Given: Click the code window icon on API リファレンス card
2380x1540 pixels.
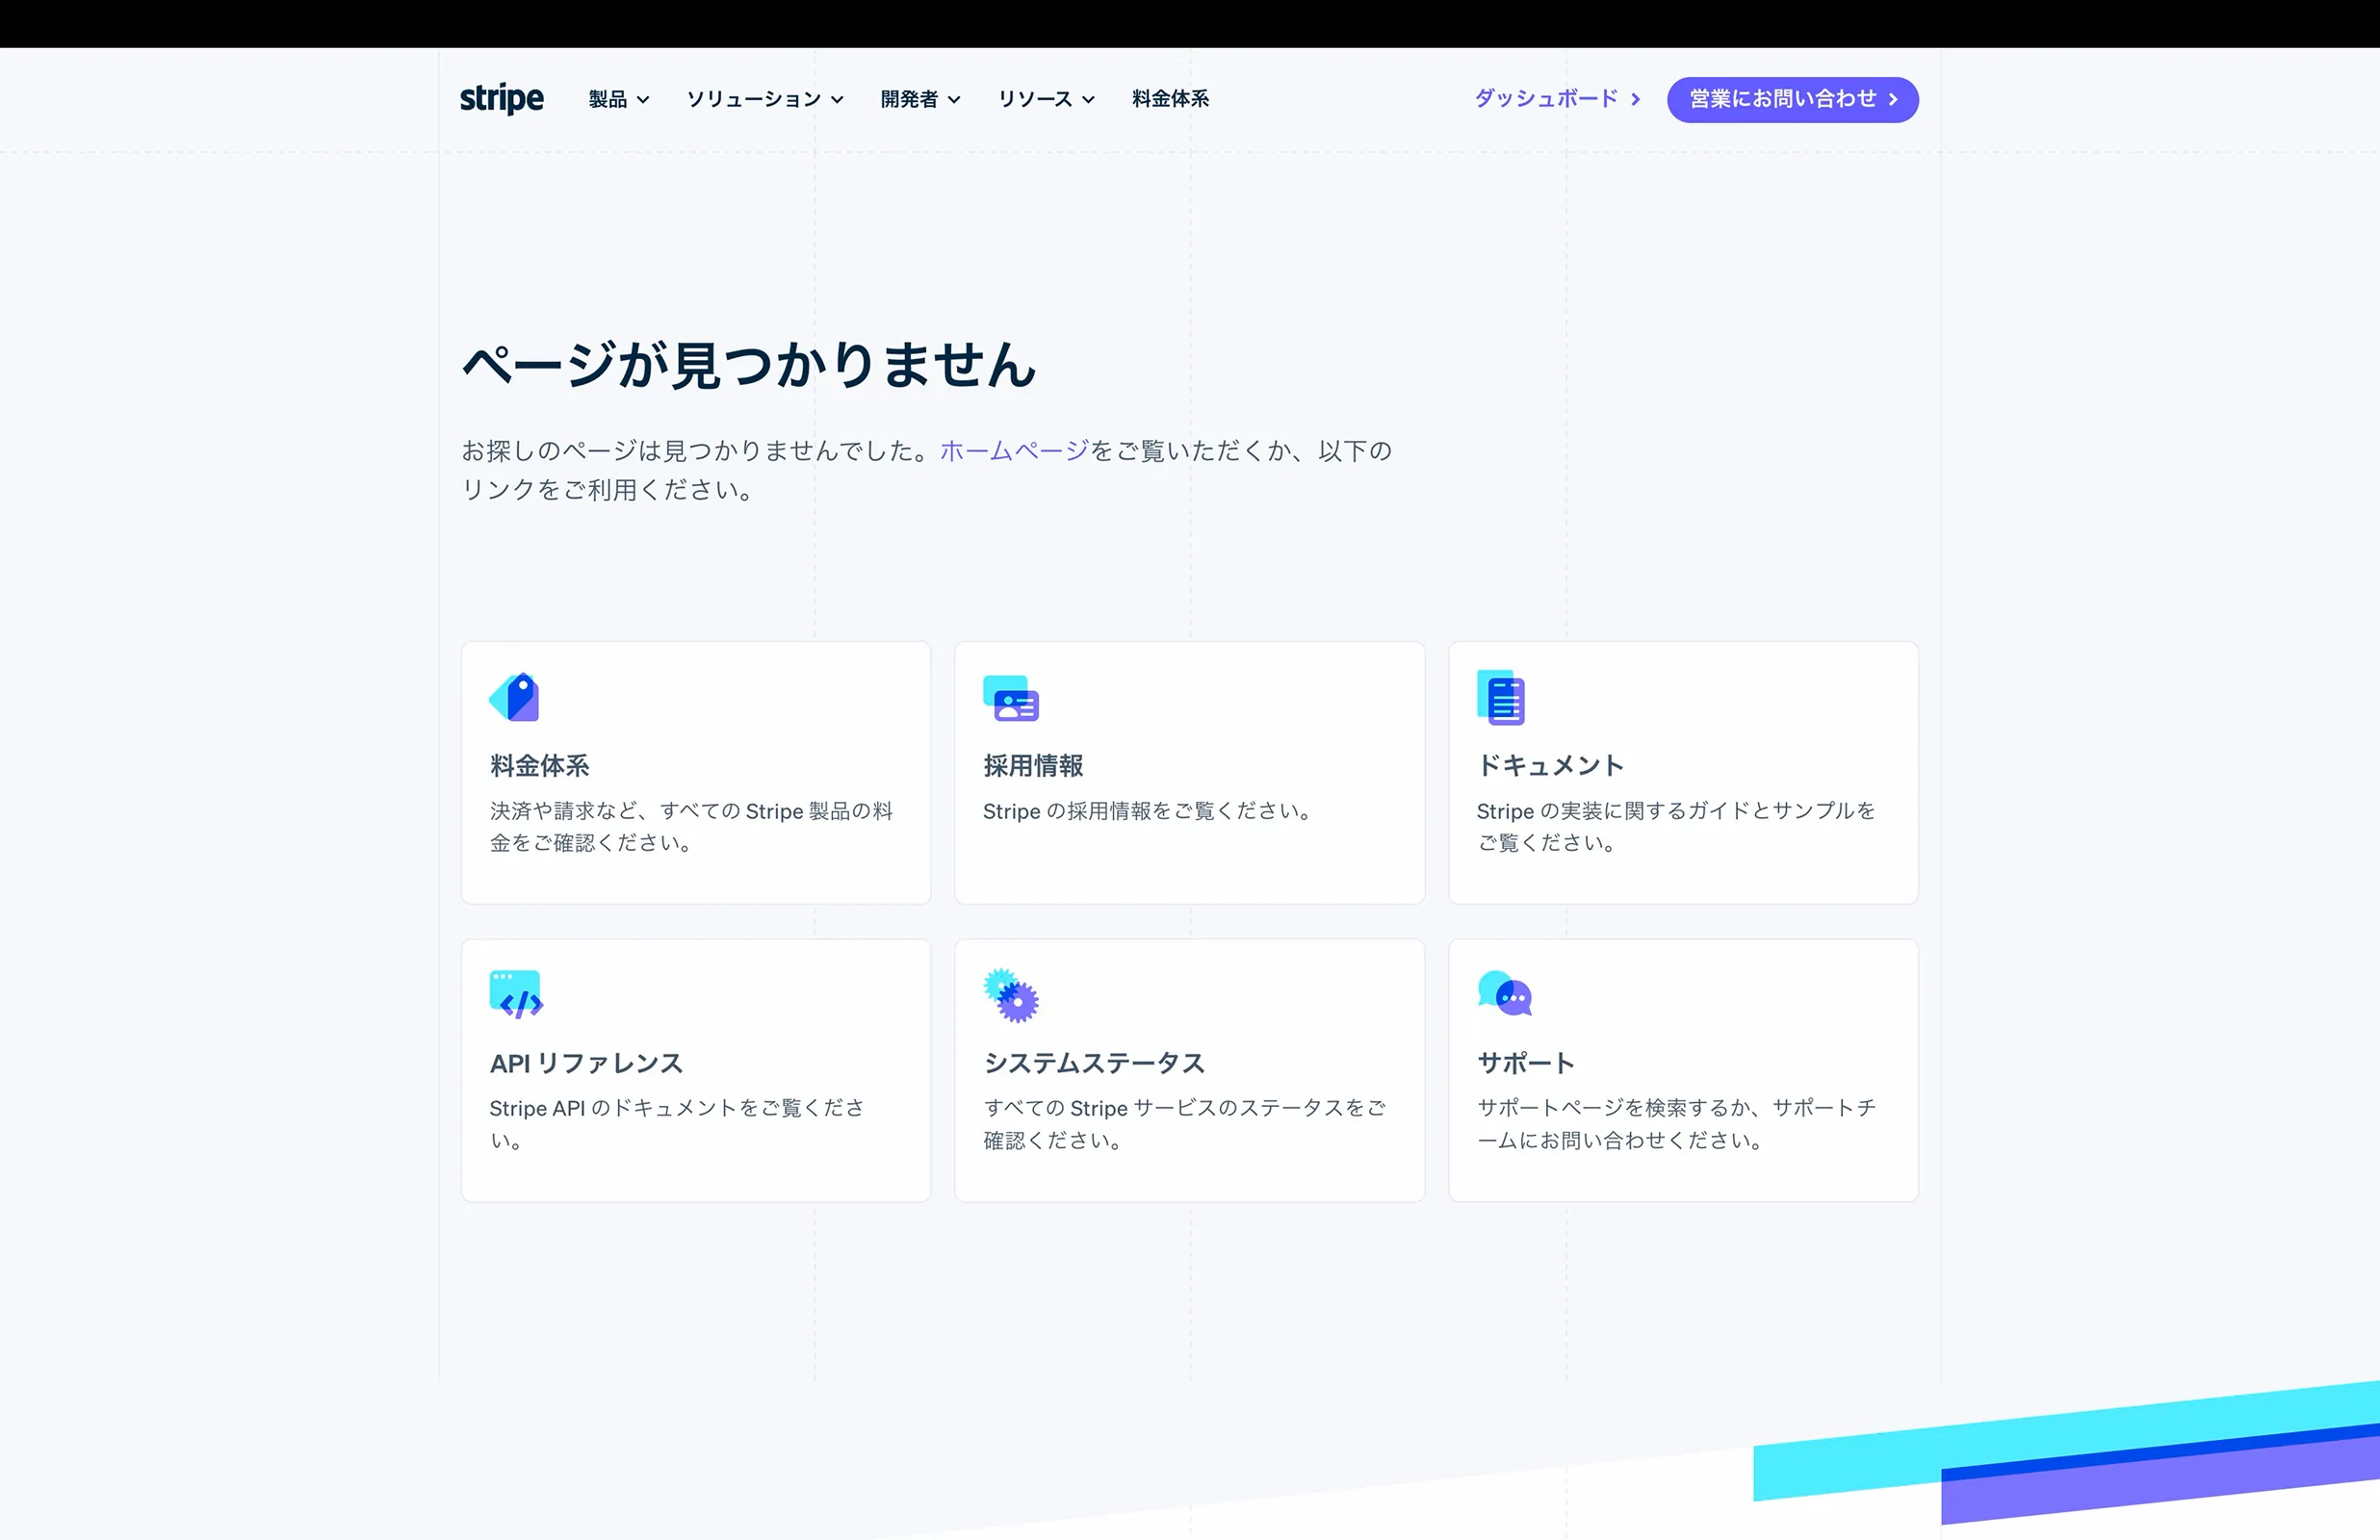Looking at the screenshot, I should (x=516, y=994).
